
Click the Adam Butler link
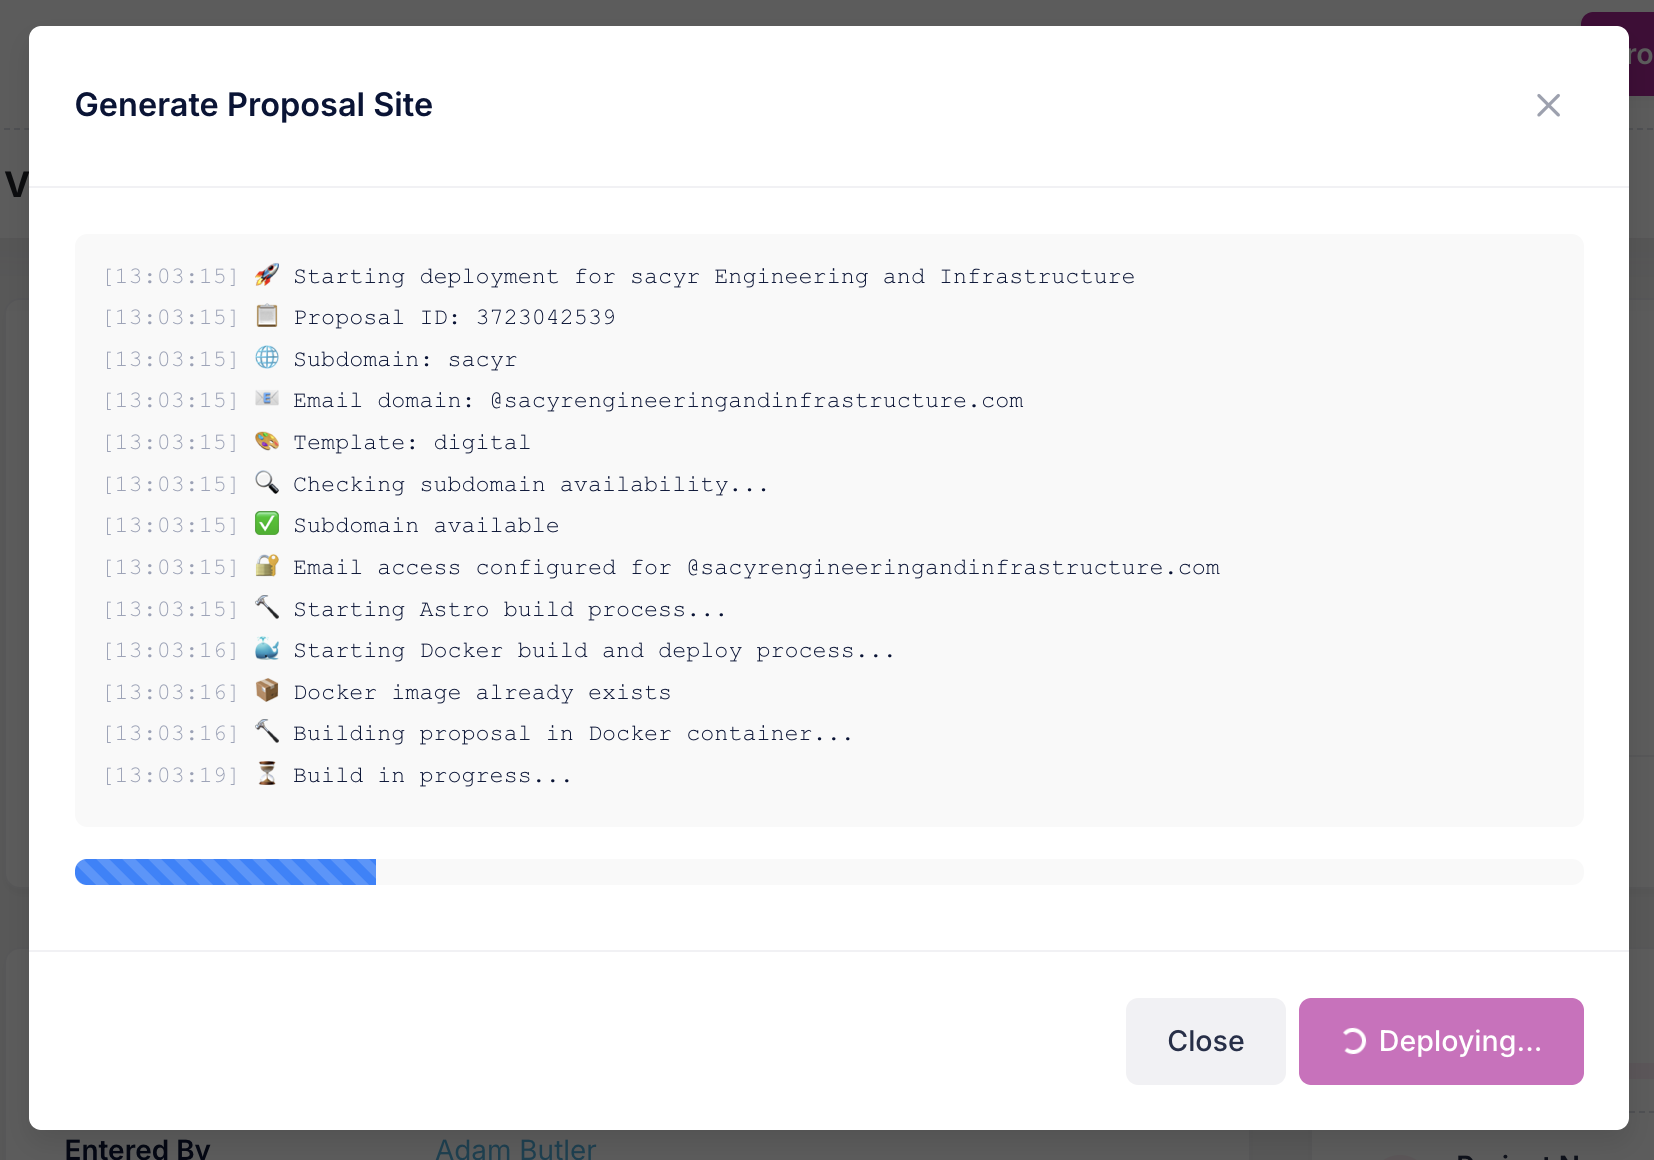pyautogui.click(x=515, y=1148)
